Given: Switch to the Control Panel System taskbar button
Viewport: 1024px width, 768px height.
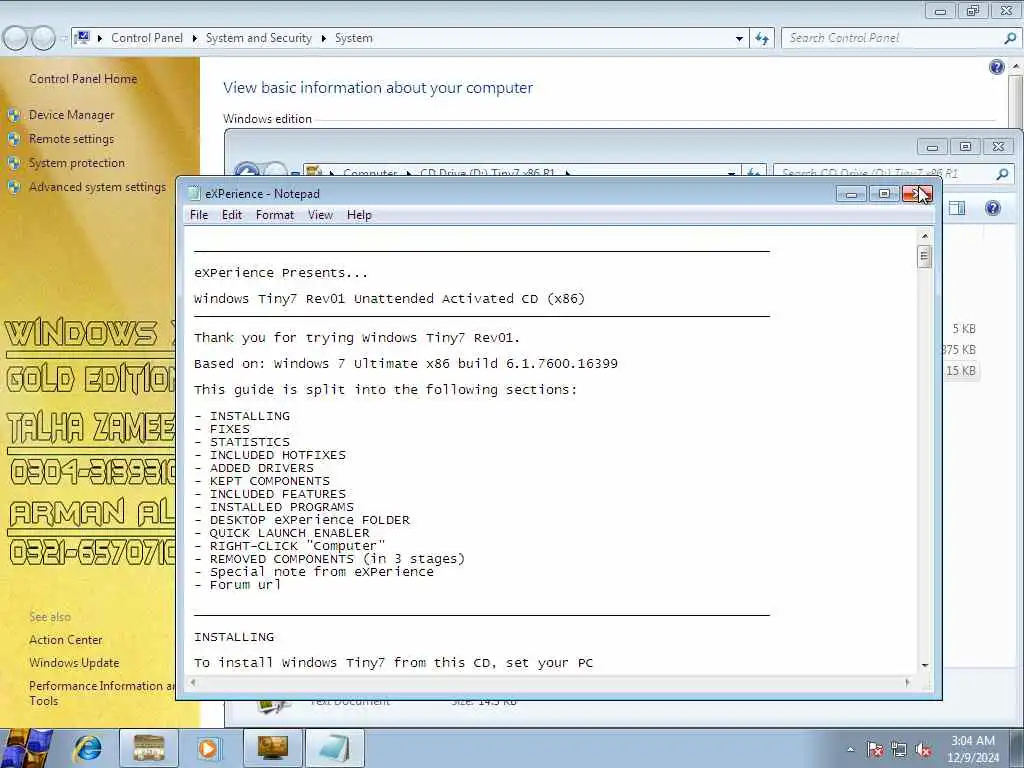Looking at the screenshot, I should pos(272,748).
